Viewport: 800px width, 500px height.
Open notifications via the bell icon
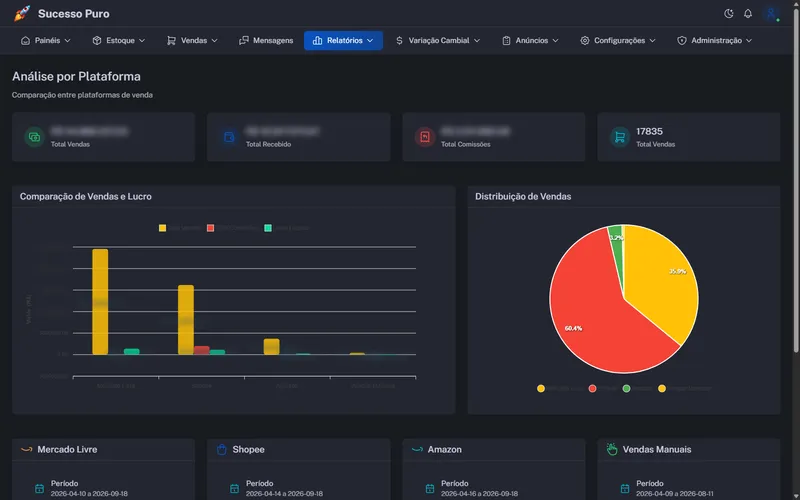[747, 14]
